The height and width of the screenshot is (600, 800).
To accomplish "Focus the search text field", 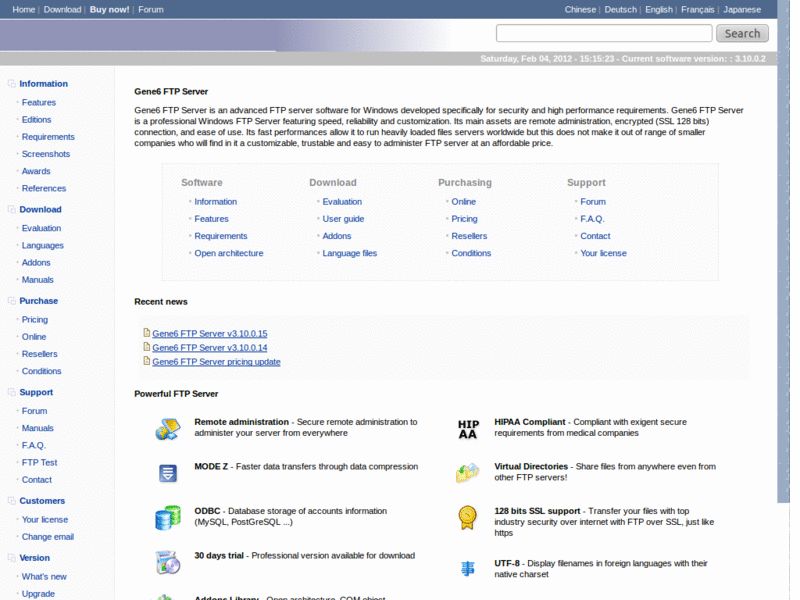I will coord(604,33).
